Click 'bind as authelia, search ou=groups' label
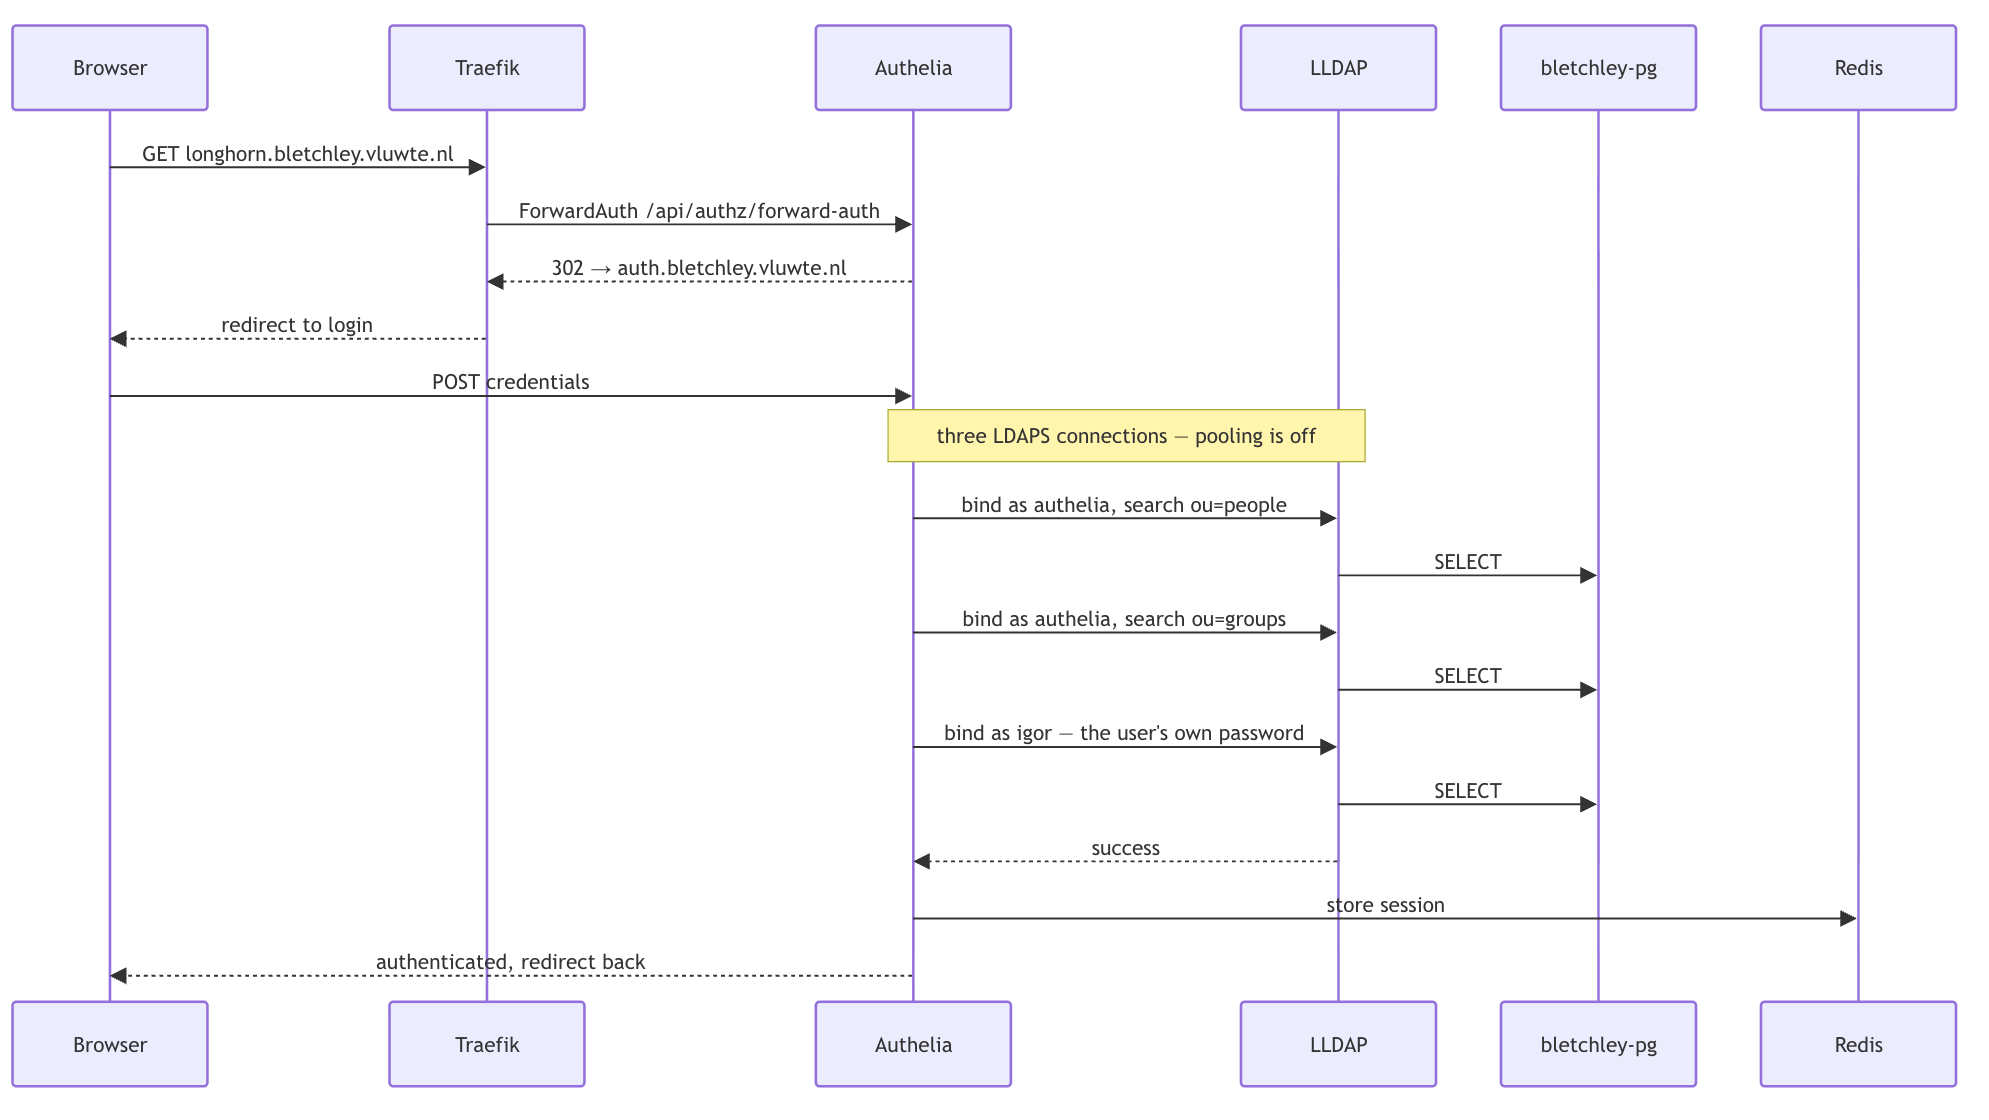 [1124, 619]
